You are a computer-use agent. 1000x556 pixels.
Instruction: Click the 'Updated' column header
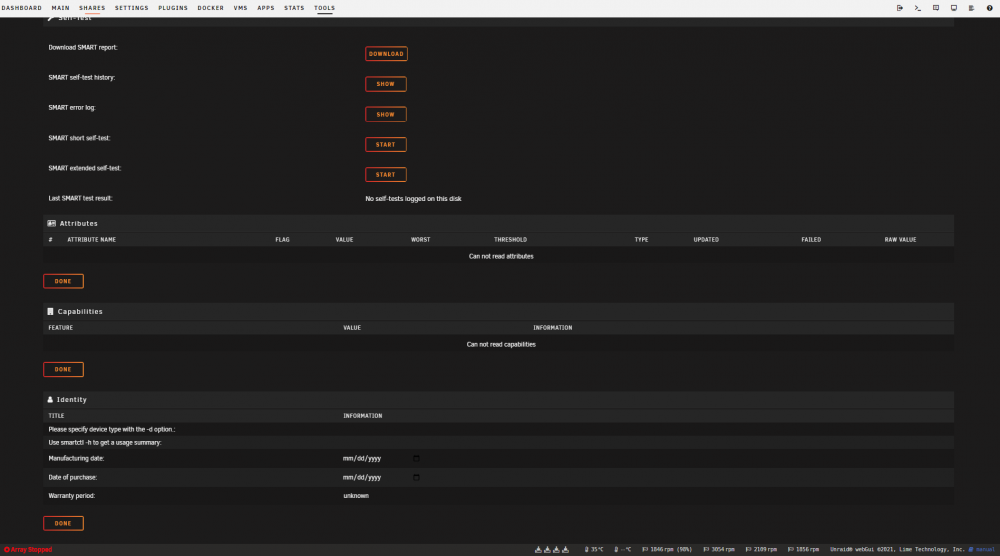[x=706, y=240]
